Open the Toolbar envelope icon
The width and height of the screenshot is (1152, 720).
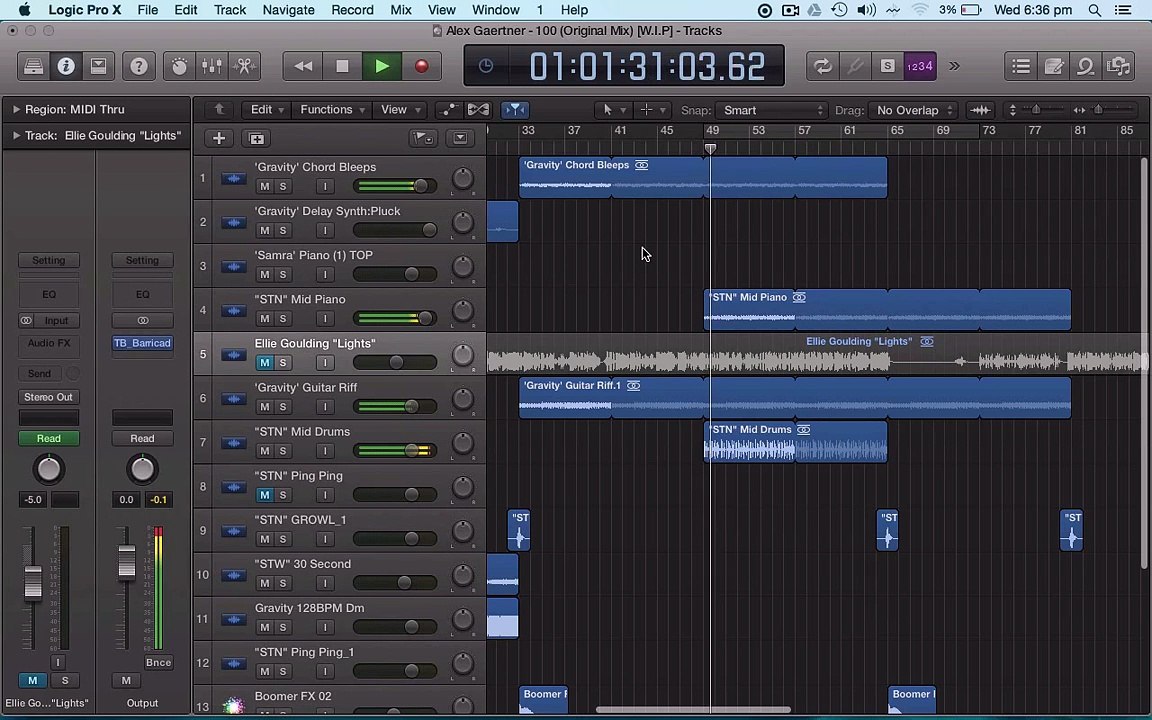98,66
